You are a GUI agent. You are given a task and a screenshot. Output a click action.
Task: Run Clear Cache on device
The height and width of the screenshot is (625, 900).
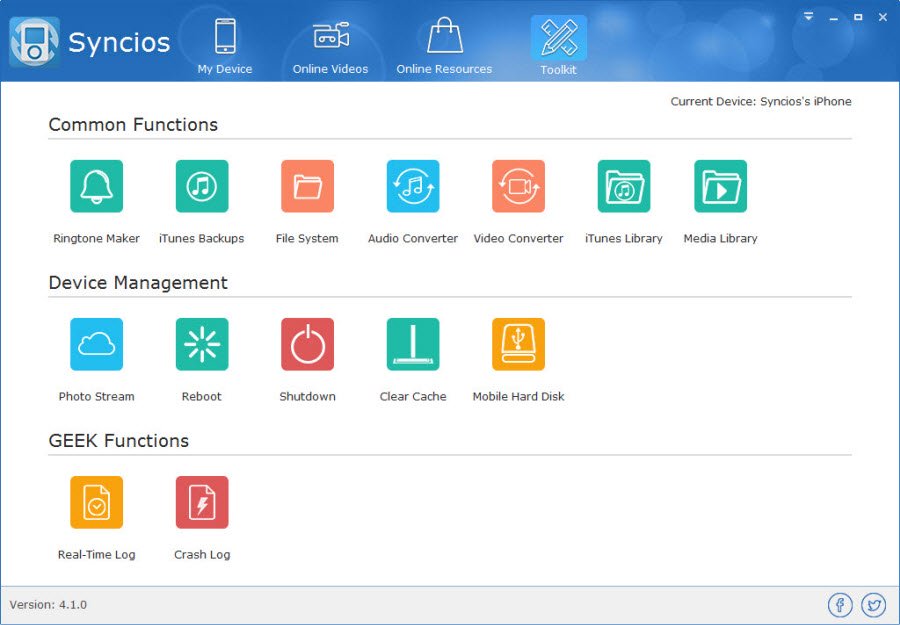[x=413, y=345]
